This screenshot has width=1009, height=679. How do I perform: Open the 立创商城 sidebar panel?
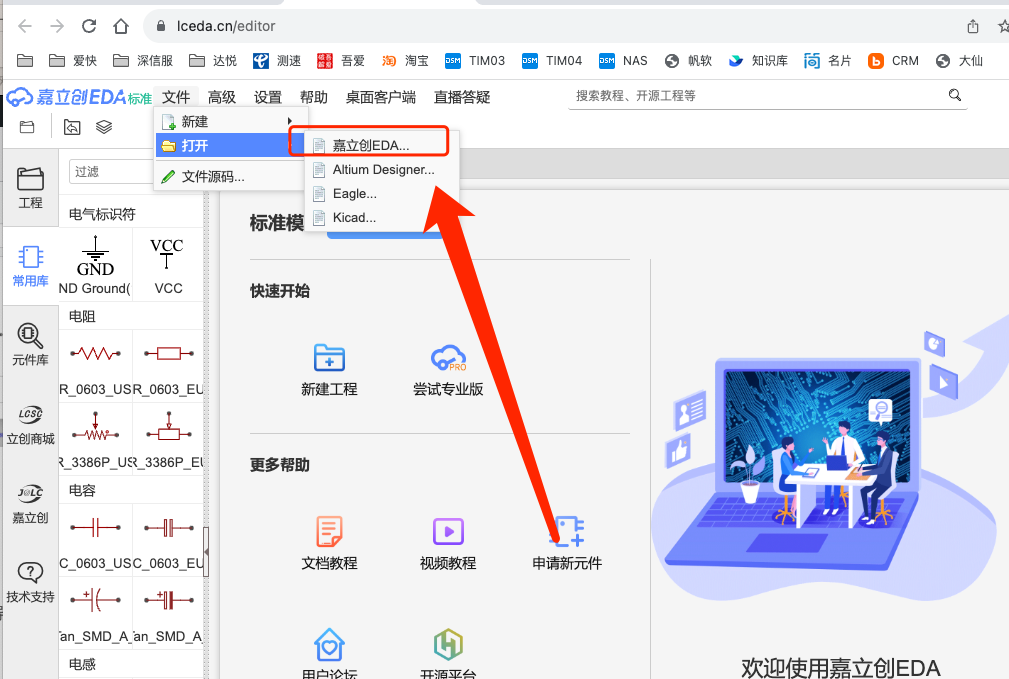tap(30, 425)
